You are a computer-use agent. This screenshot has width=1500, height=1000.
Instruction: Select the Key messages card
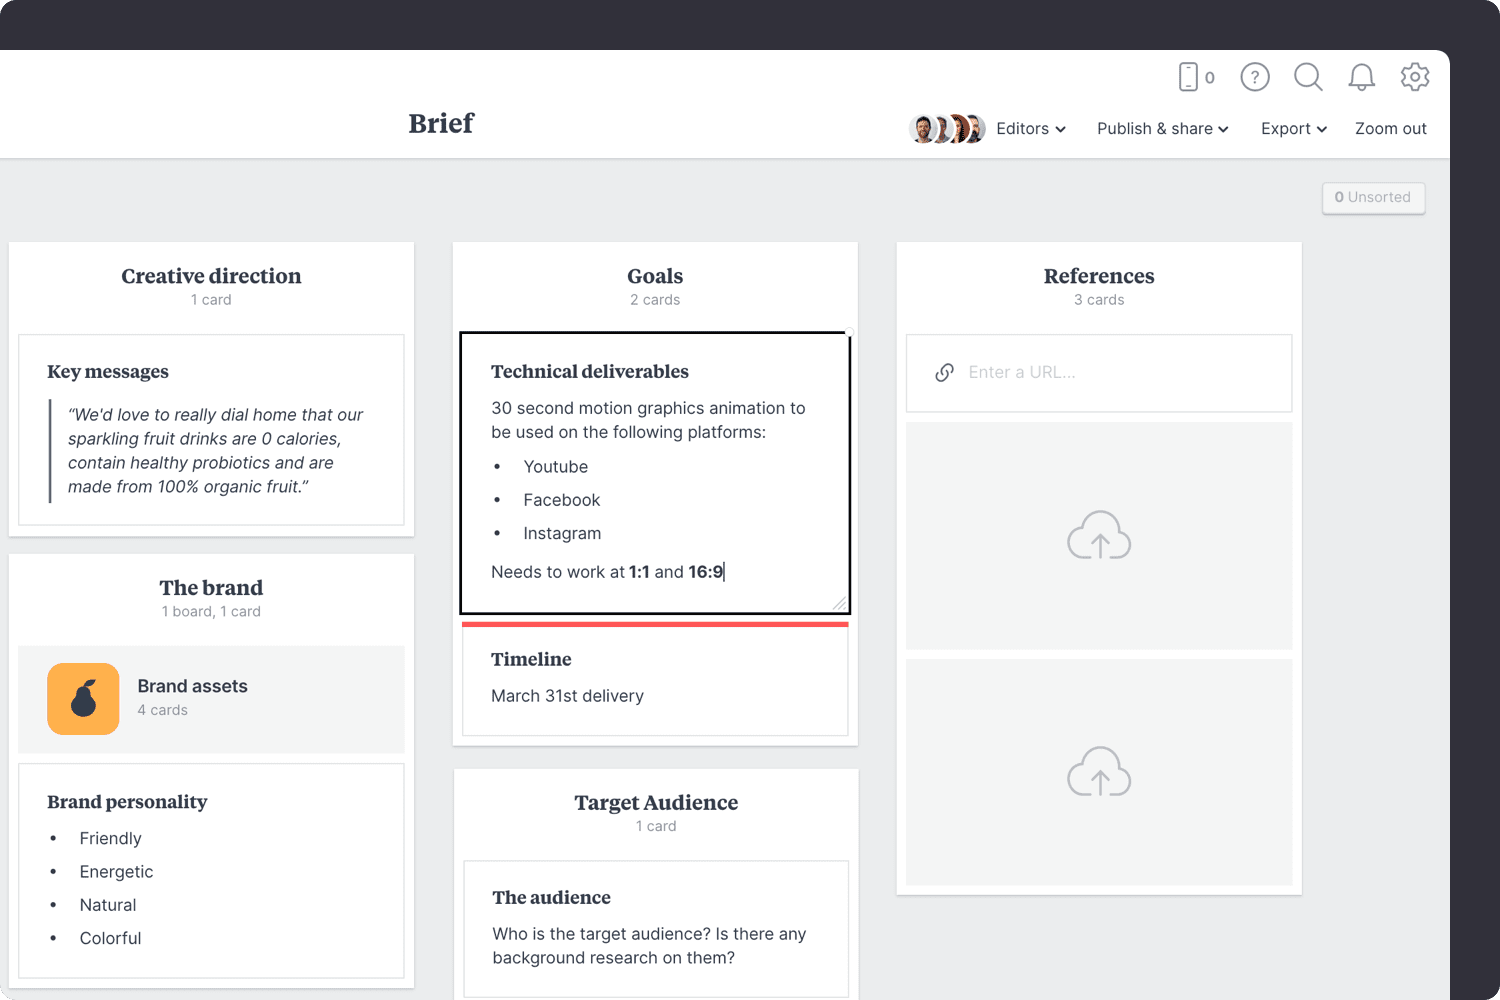coord(211,430)
